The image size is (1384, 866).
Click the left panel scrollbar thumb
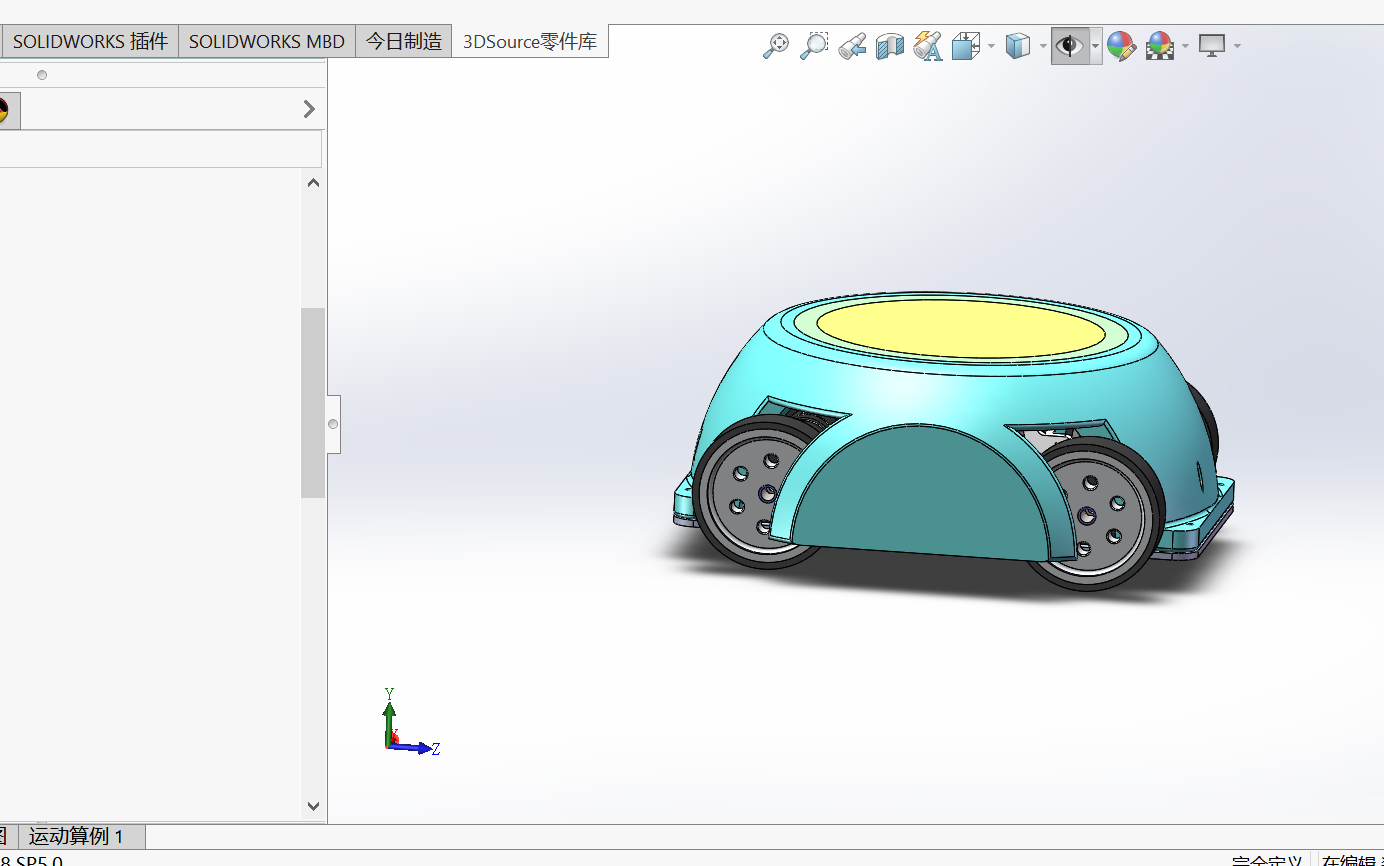click(313, 402)
